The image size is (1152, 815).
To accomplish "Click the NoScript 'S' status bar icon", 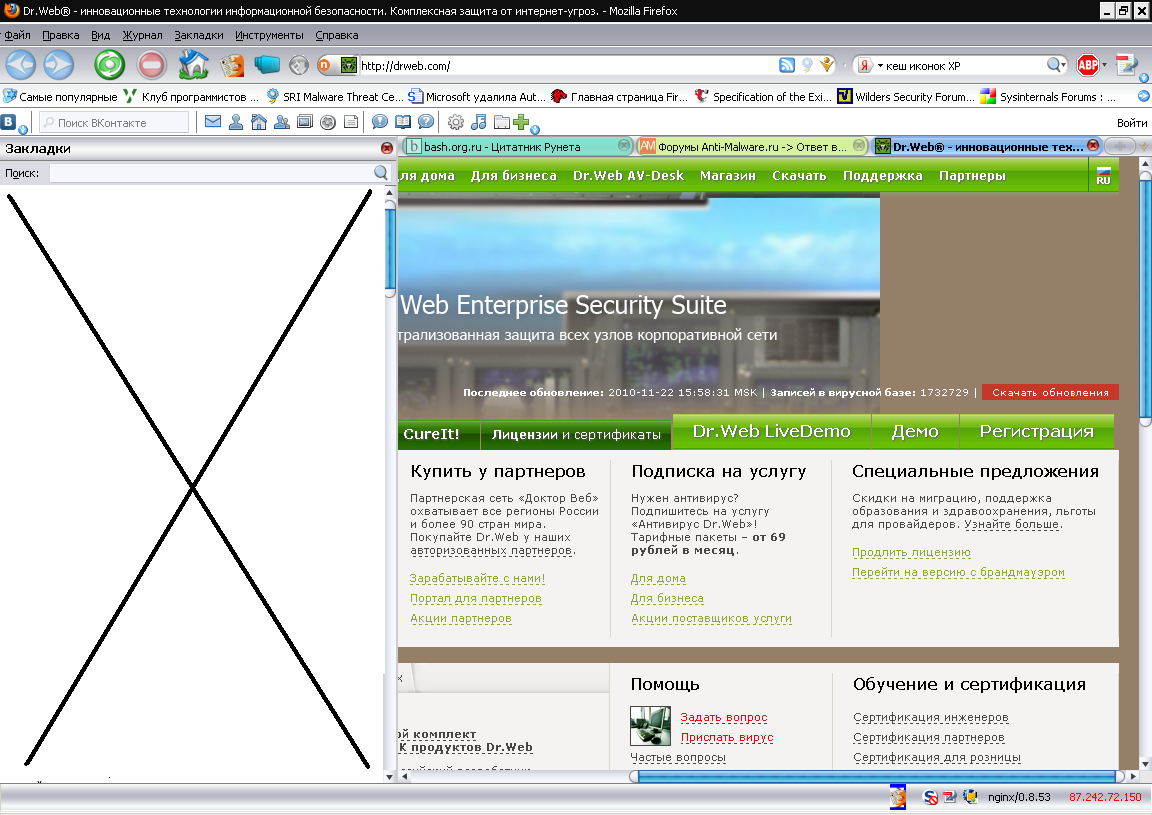I will point(930,797).
